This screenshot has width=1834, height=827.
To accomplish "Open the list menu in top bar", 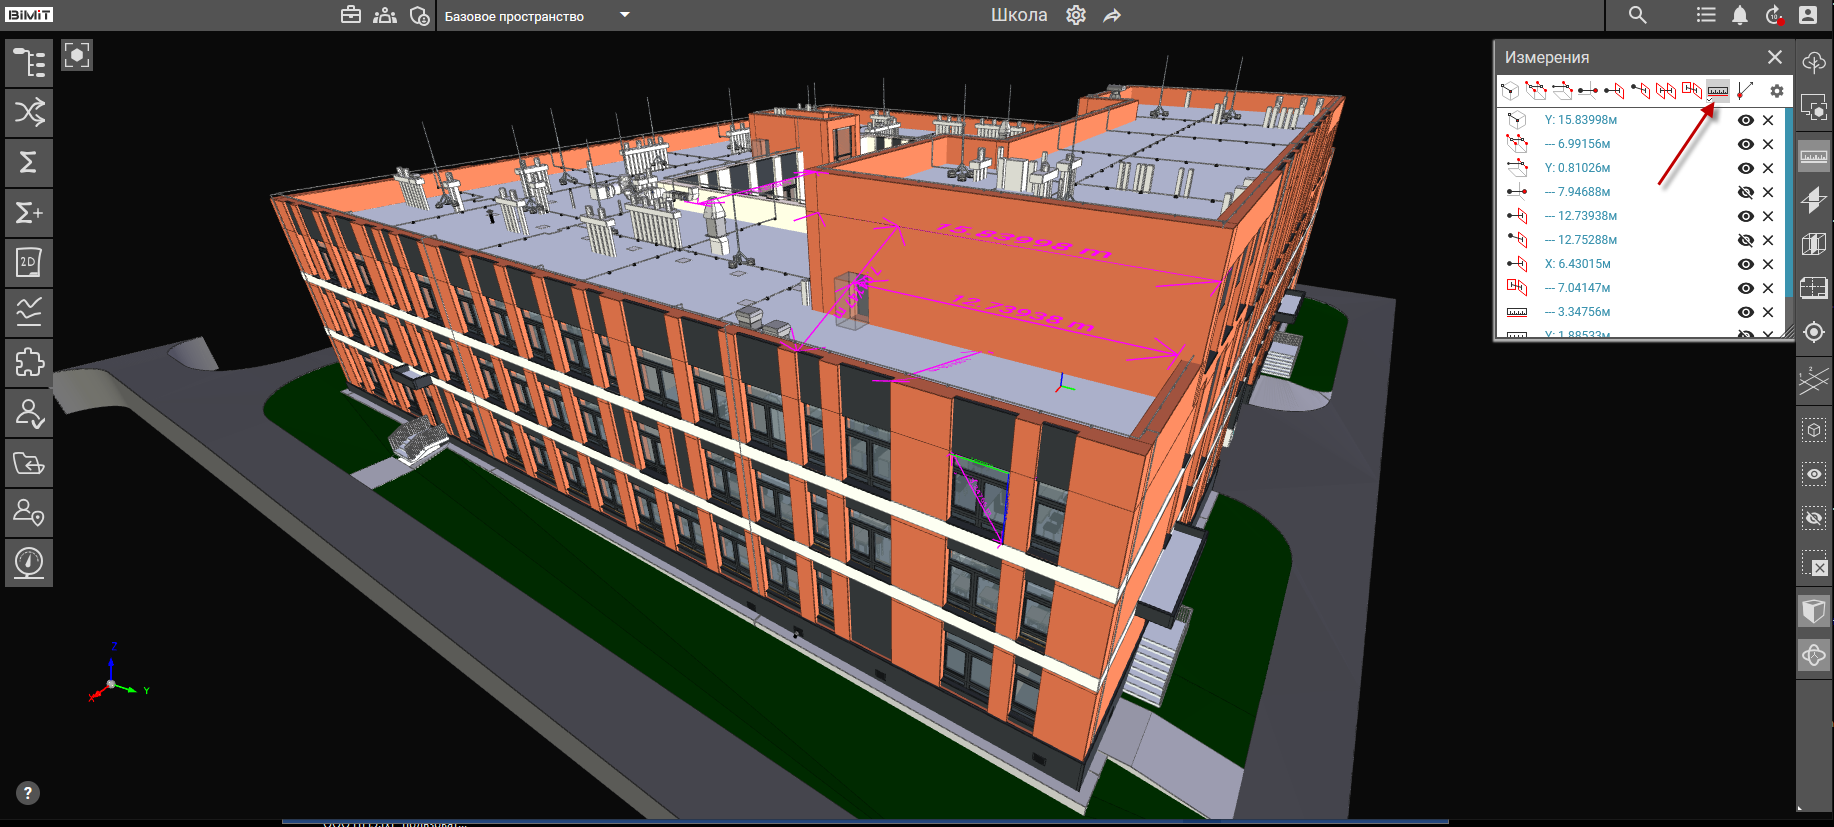I will pos(1706,15).
